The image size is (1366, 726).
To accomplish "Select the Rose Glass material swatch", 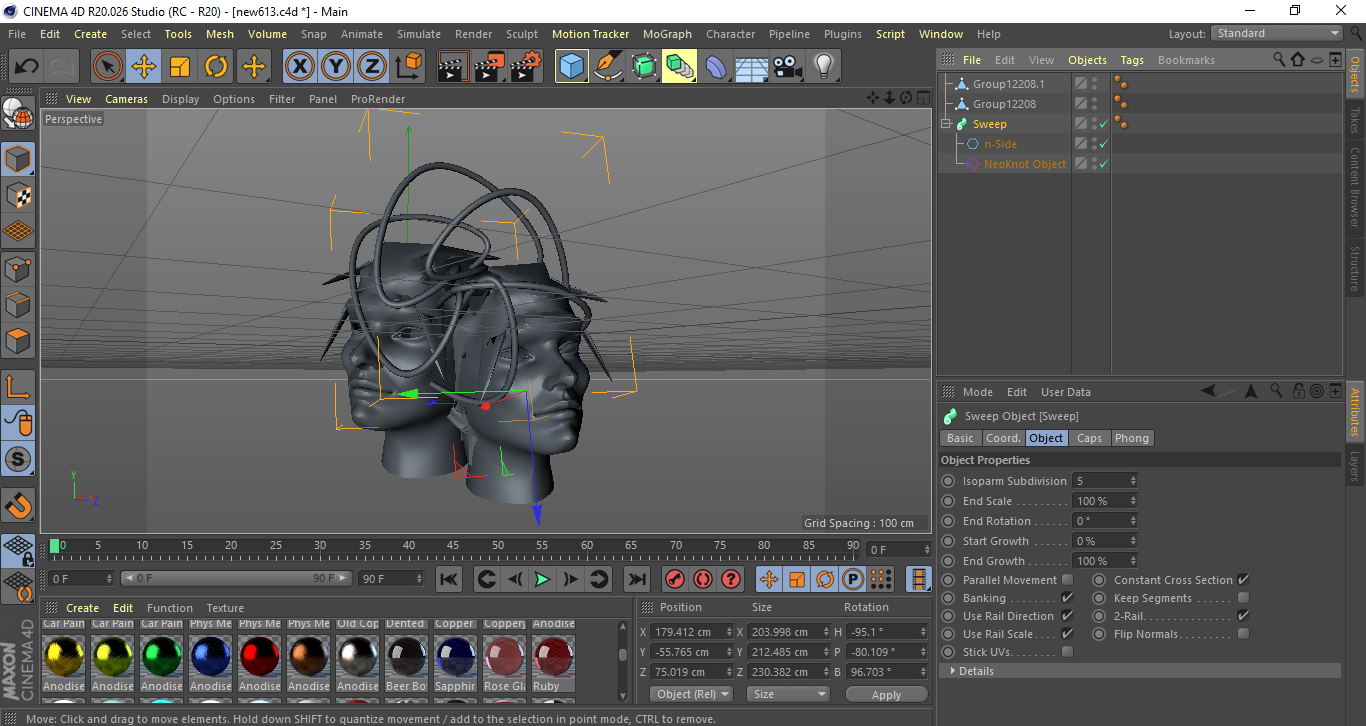I will point(504,655).
